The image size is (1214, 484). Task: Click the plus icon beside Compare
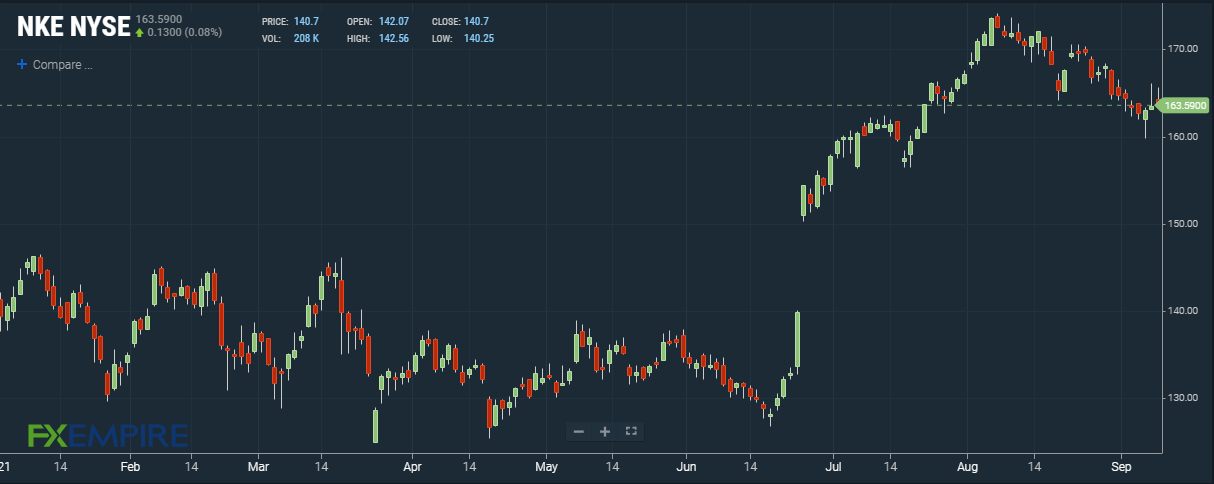tap(22, 65)
